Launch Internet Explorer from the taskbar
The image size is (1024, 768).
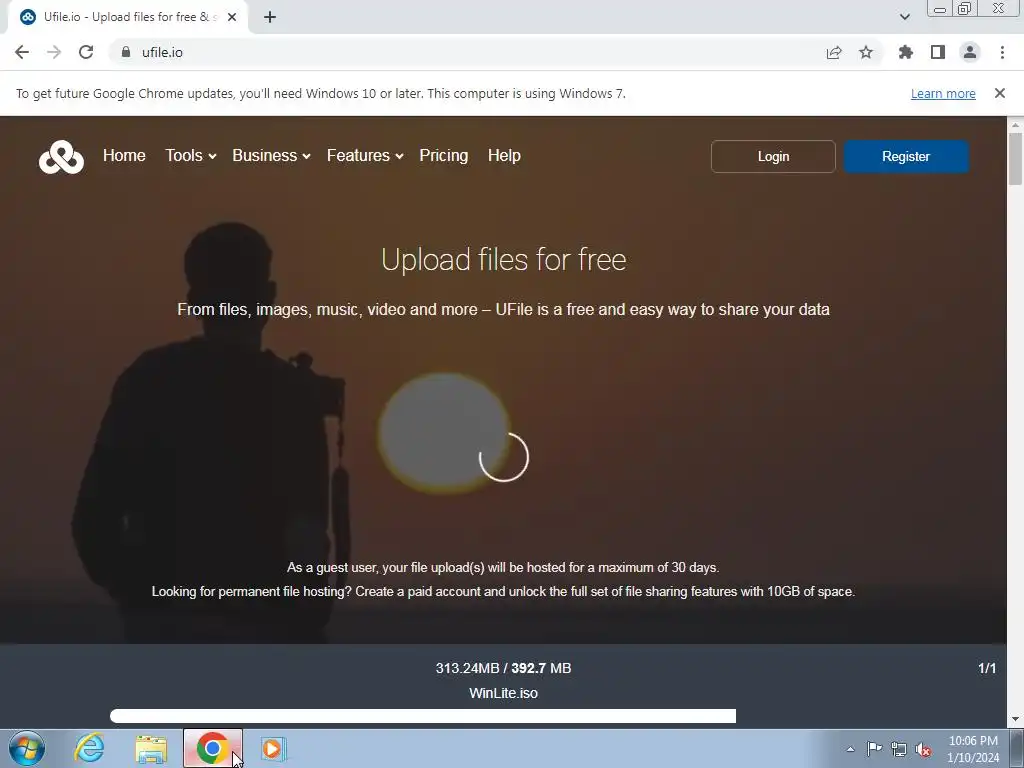89,748
